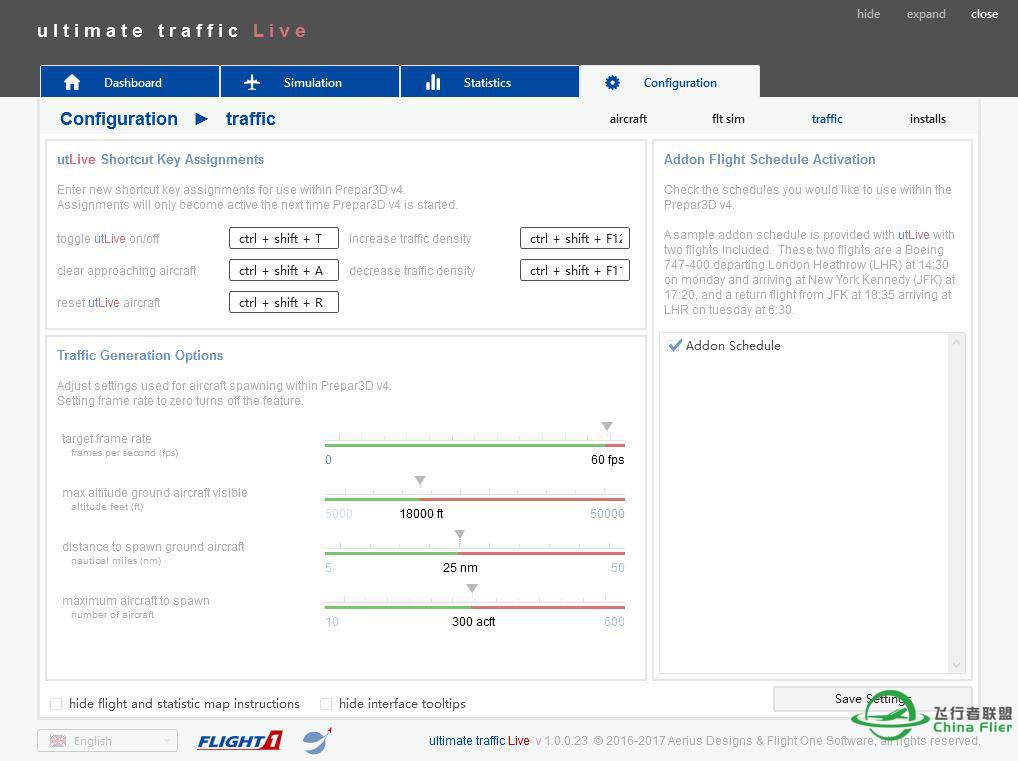
Task: Click the 50000 maximum altitude label
Action: (x=607, y=514)
